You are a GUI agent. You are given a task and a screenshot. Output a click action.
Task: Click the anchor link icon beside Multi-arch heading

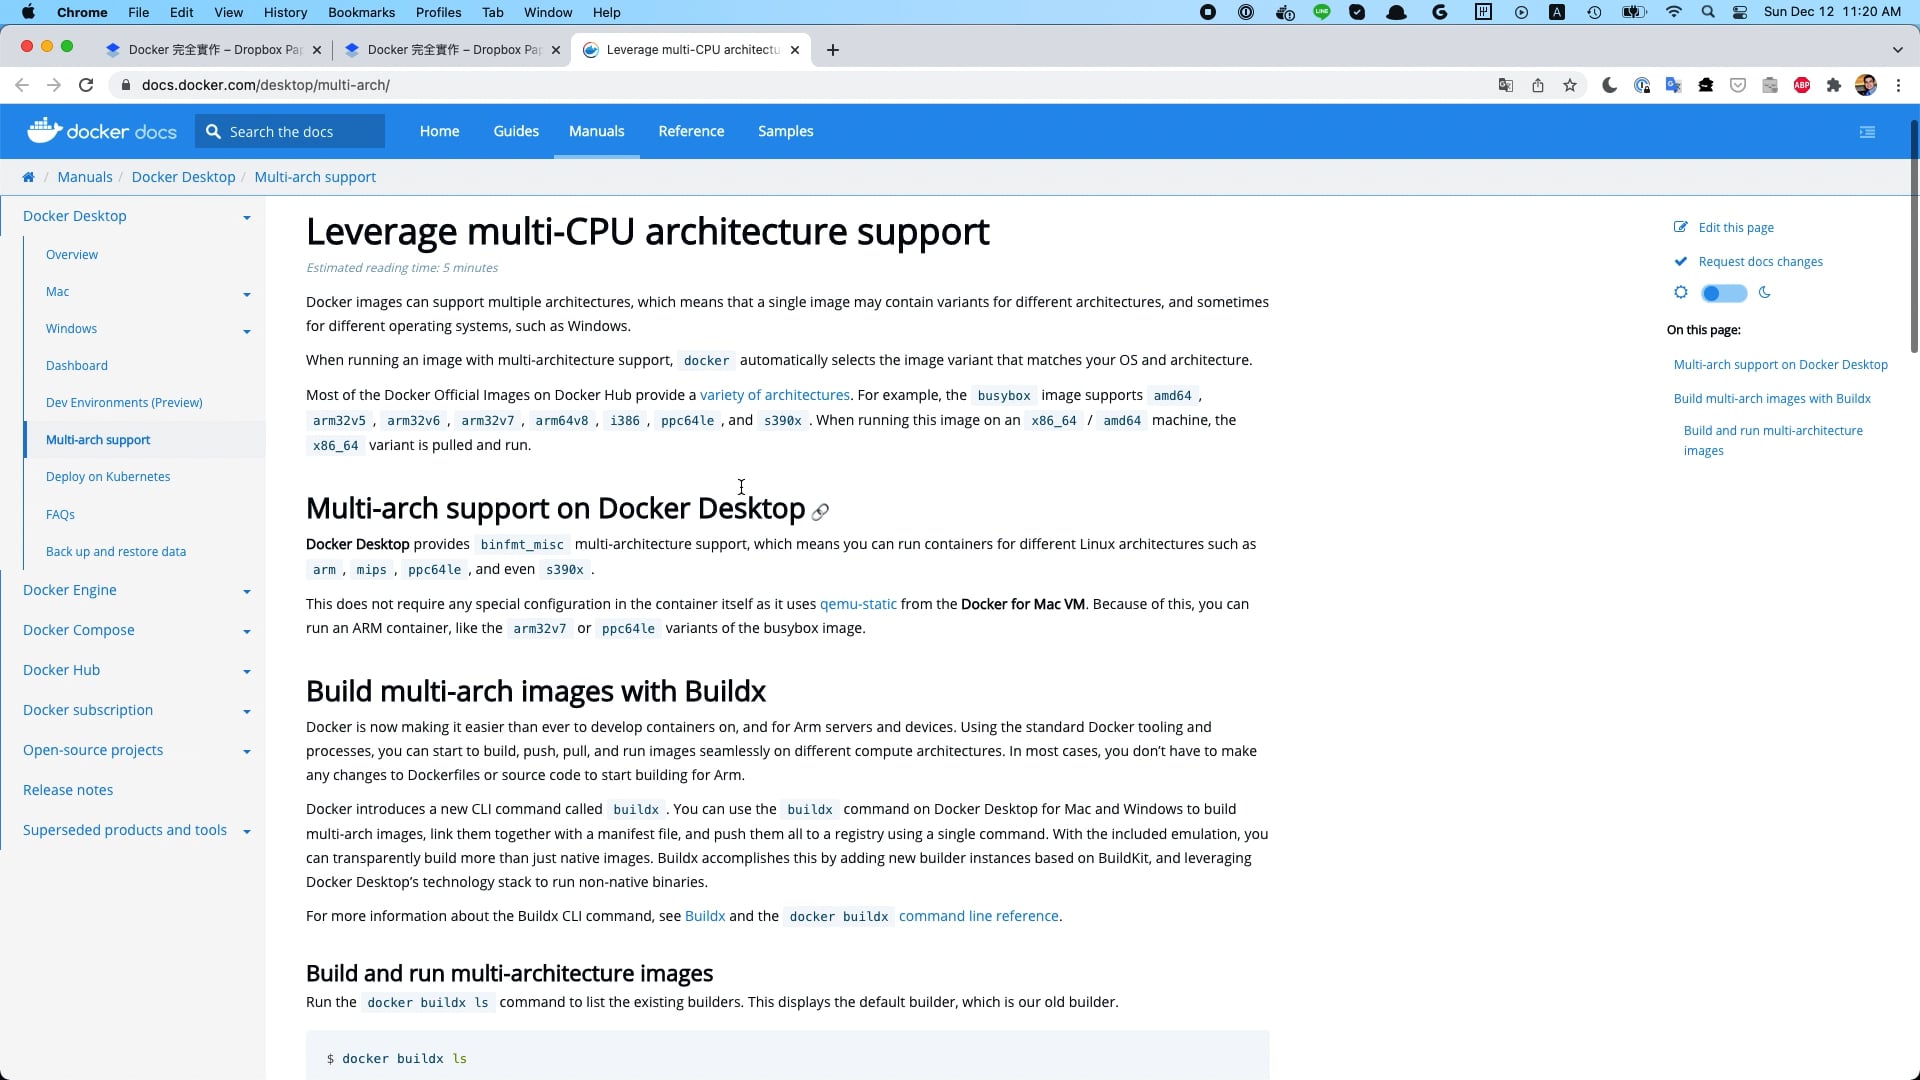coord(820,512)
